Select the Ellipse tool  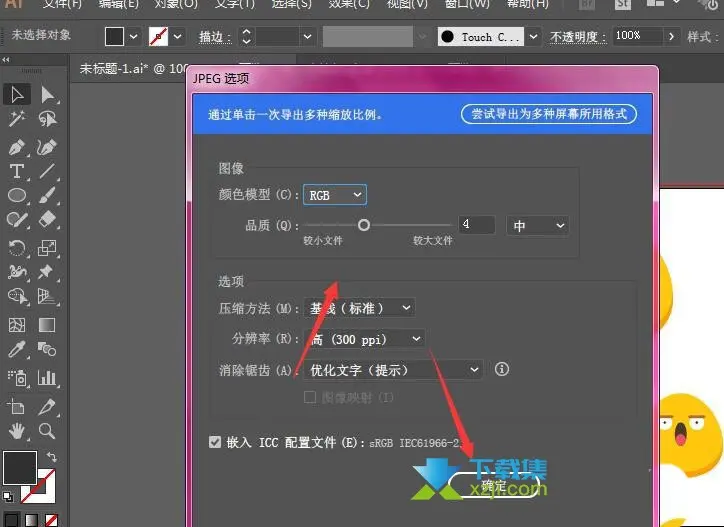[x=17, y=195]
